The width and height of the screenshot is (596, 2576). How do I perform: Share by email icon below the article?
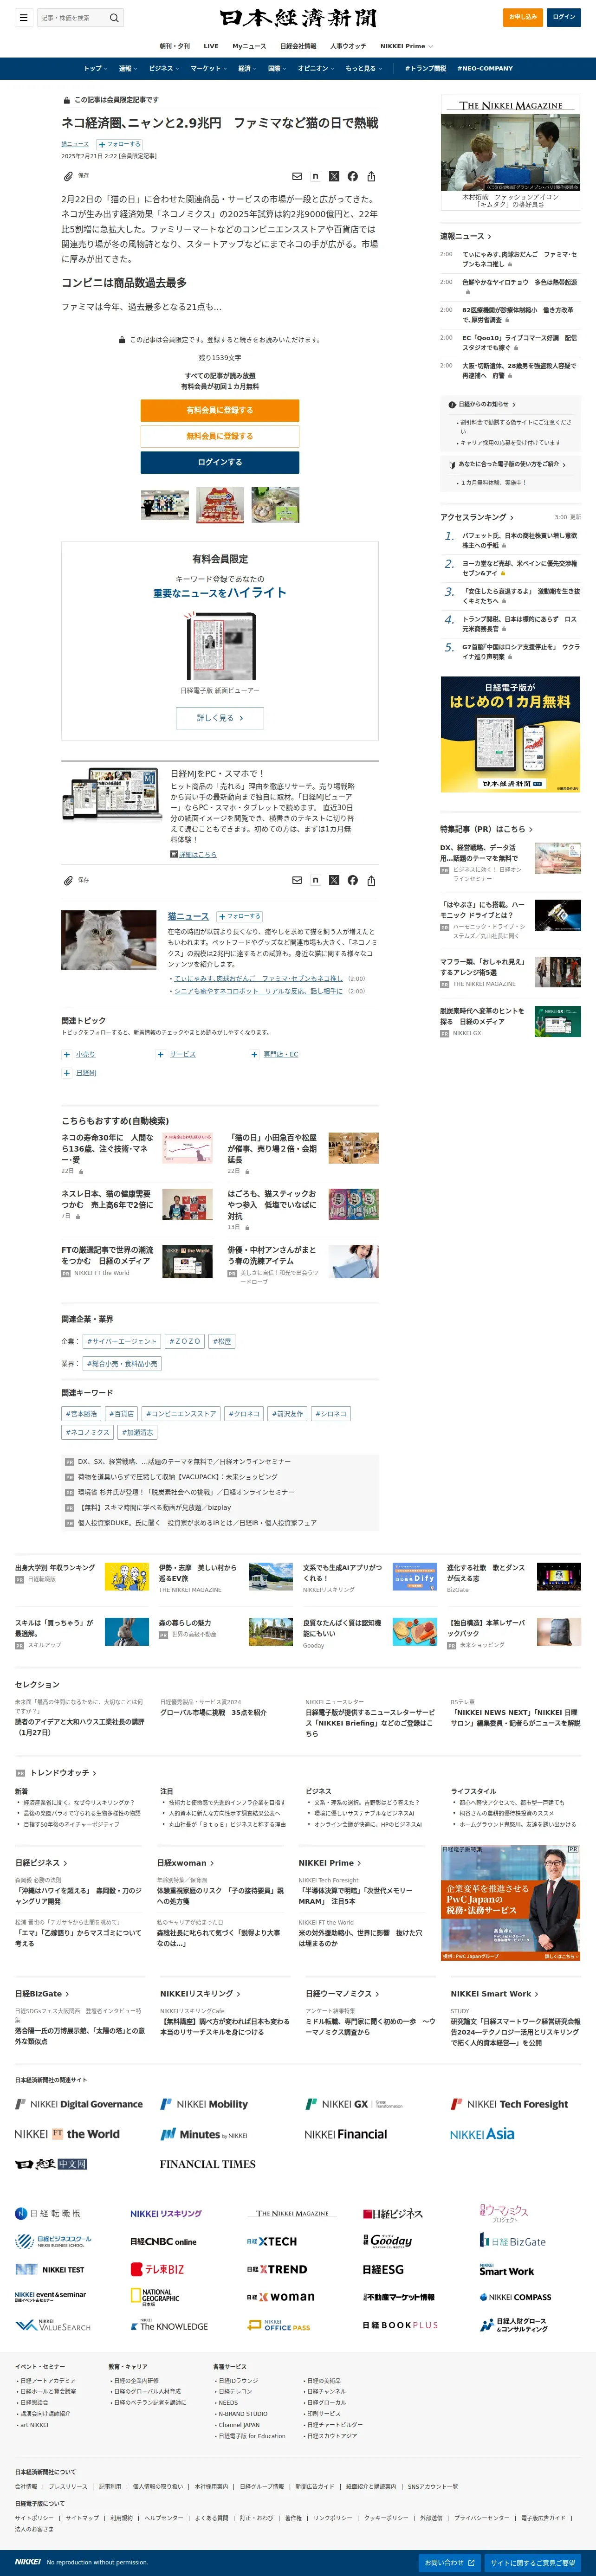(x=296, y=880)
